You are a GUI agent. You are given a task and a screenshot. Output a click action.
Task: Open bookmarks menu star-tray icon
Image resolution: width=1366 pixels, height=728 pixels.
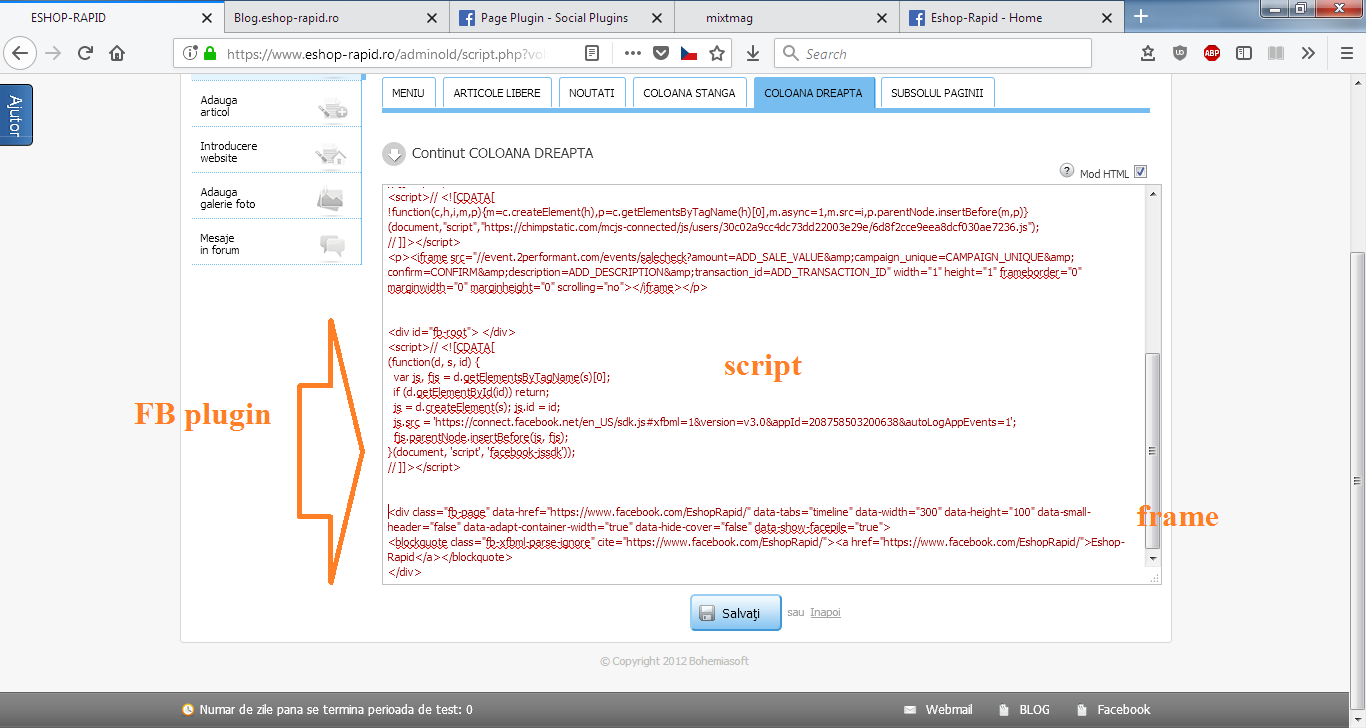1148,54
